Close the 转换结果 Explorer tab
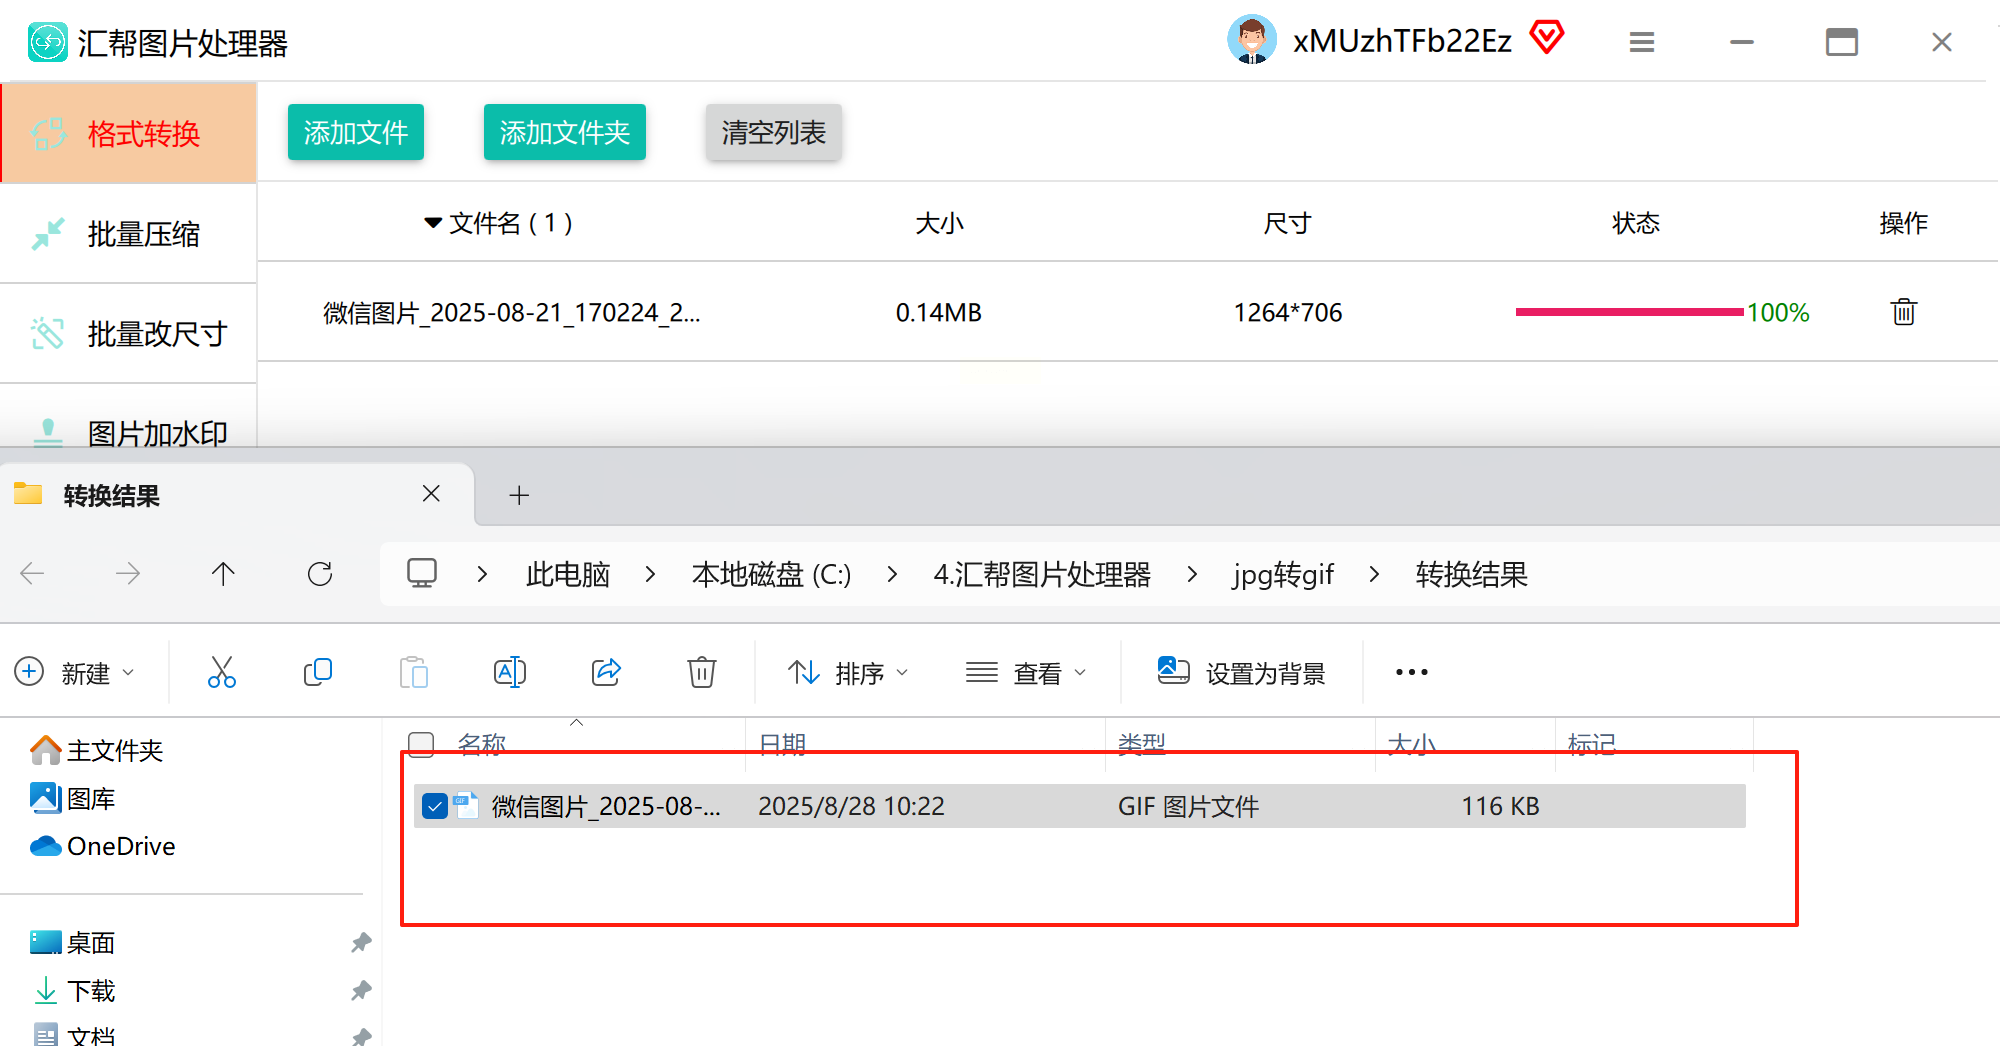The height and width of the screenshot is (1046, 2000). pos(431,494)
